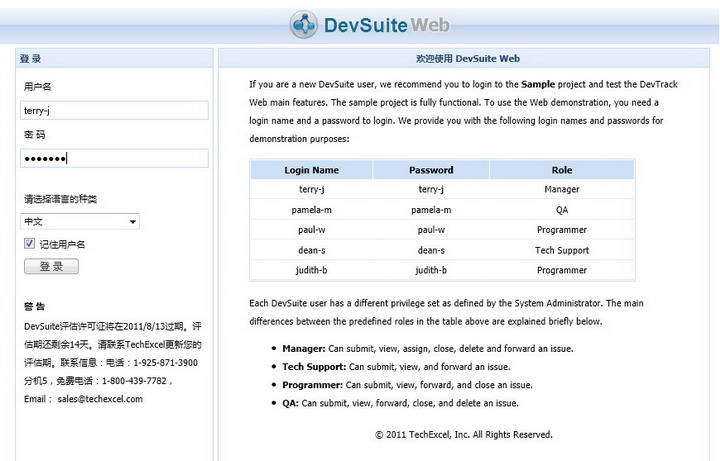Image resolution: width=720 pixels, height=461 pixels.
Task: Click the Programmer: bullet description
Action: click(x=407, y=385)
